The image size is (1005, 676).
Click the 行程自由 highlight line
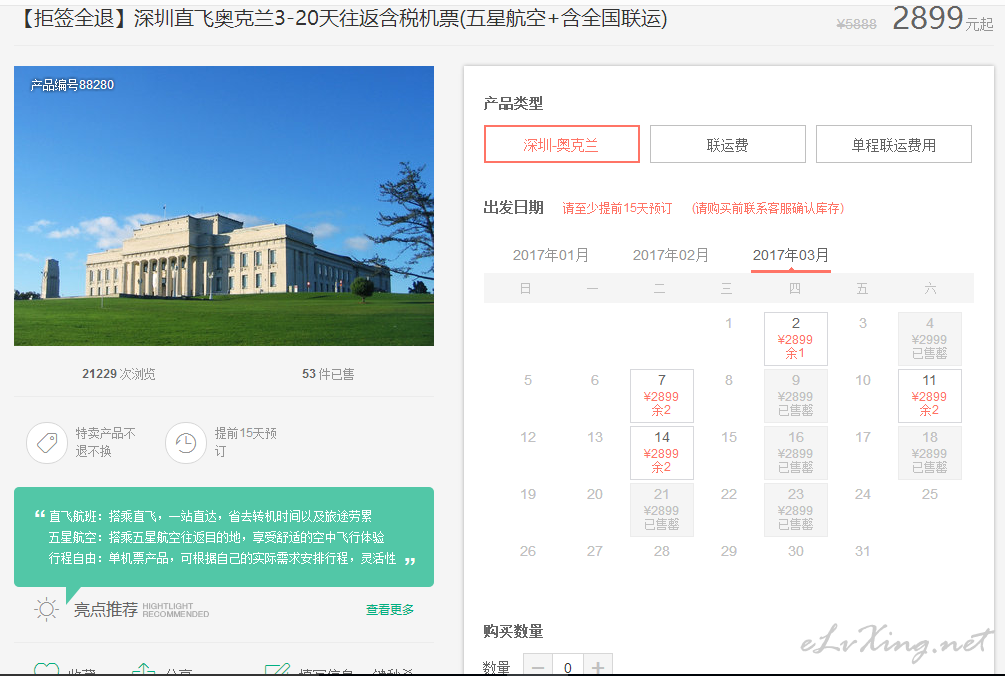tap(222, 558)
